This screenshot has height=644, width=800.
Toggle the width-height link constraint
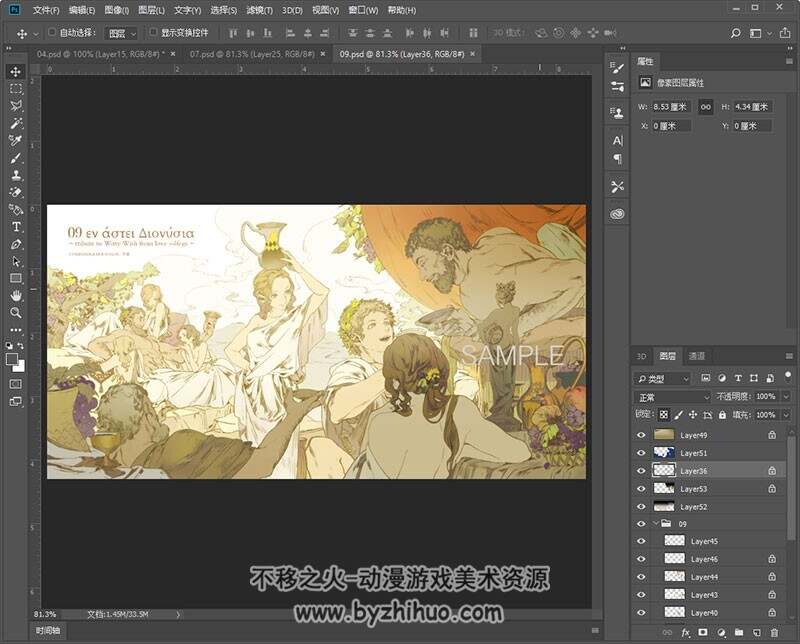(x=706, y=107)
